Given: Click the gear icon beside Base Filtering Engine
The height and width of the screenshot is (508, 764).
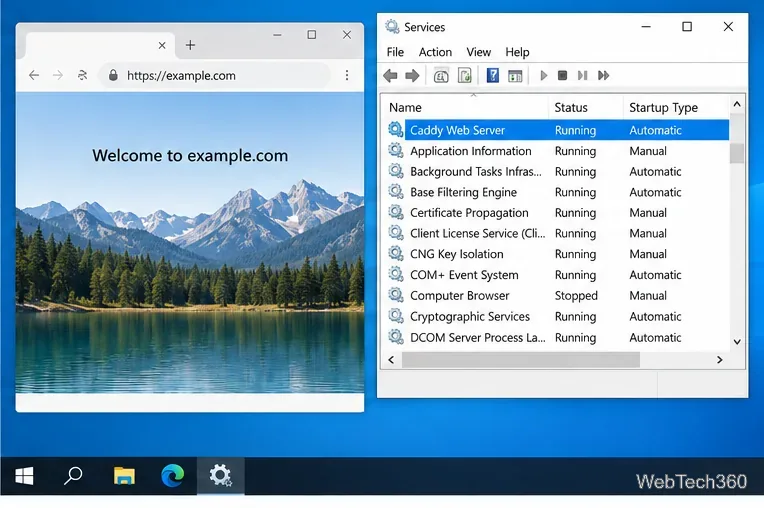Looking at the screenshot, I should pos(396,191).
